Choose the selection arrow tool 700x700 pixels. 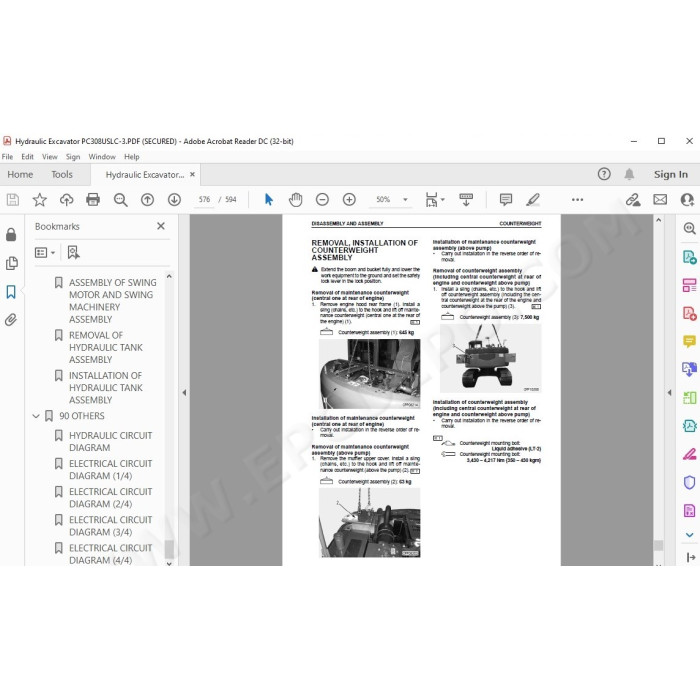point(269,200)
